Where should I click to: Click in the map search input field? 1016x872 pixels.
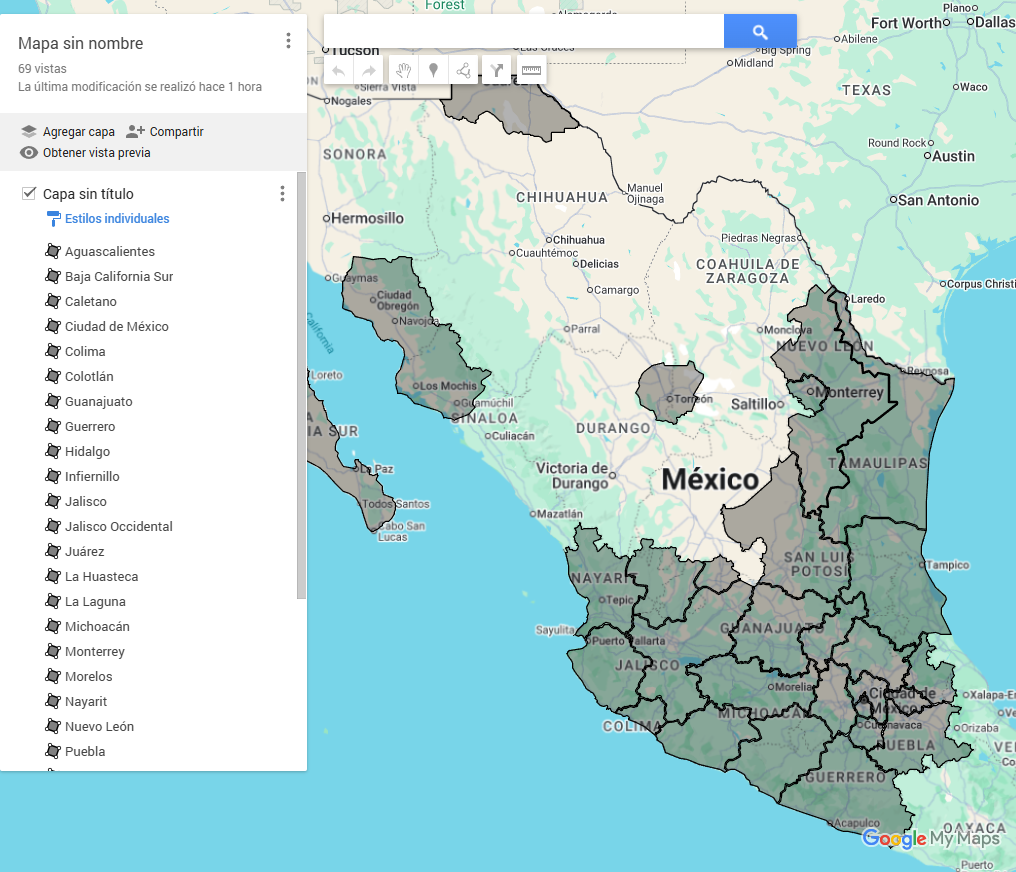click(x=524, y=31)
